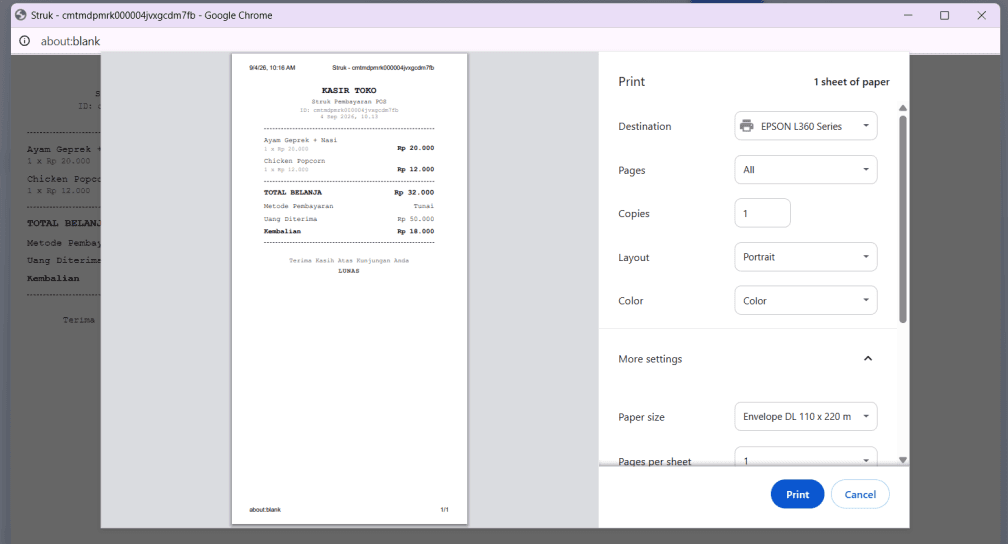This screenshot has height=544, width=1008.
Task: Click the '1/1' page number in preview
Action: (x=444, y=510)
